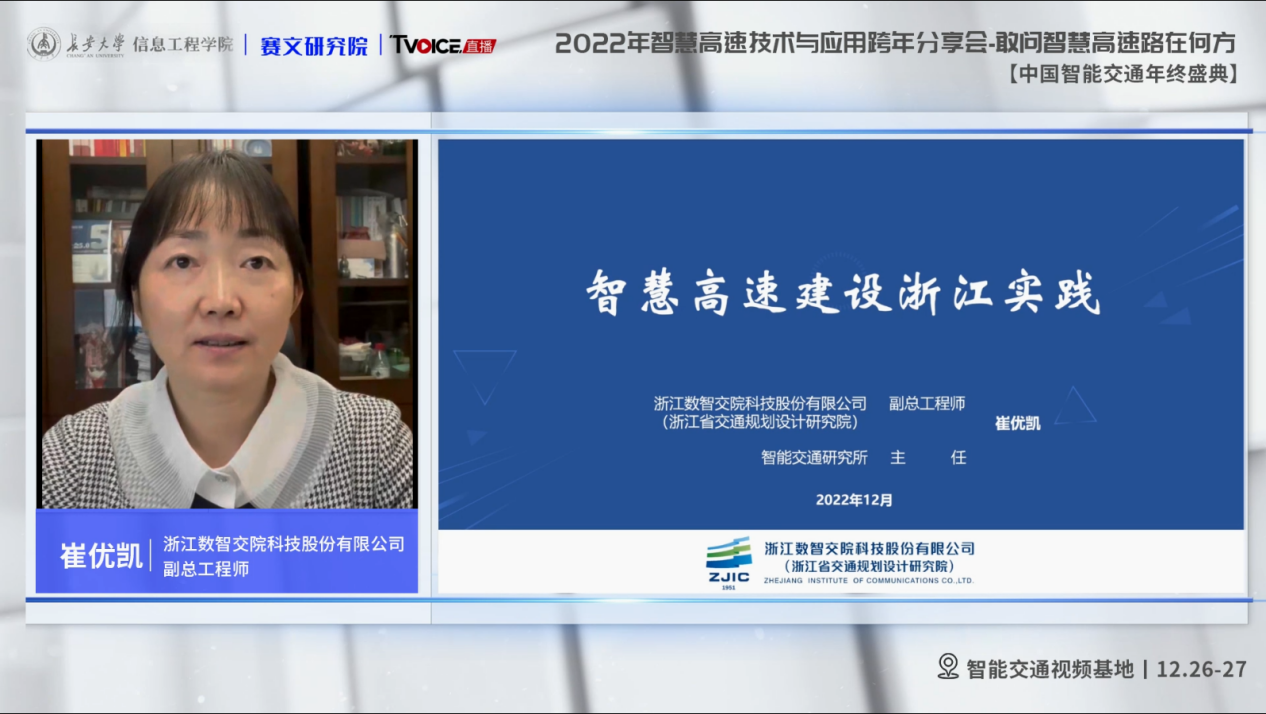Image resolution: width=1266 pixels, height=714 pixels.
Task: Click the 长安大学 calligraphy wordmark
Action: coord(95,44)
